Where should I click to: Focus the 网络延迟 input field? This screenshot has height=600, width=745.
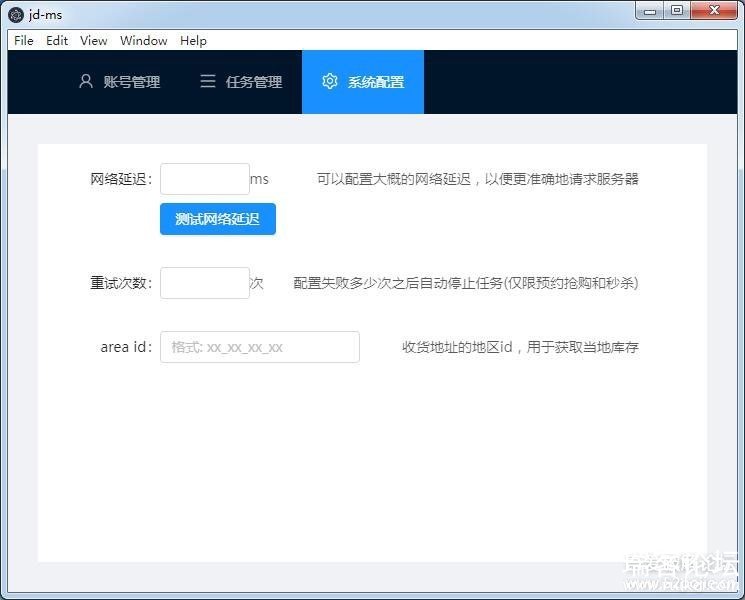(x=205, y=179)
